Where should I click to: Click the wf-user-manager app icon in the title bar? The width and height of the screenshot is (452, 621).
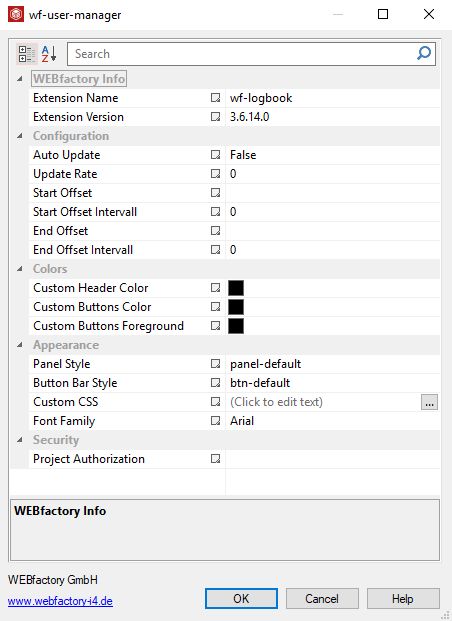point(16,15)
